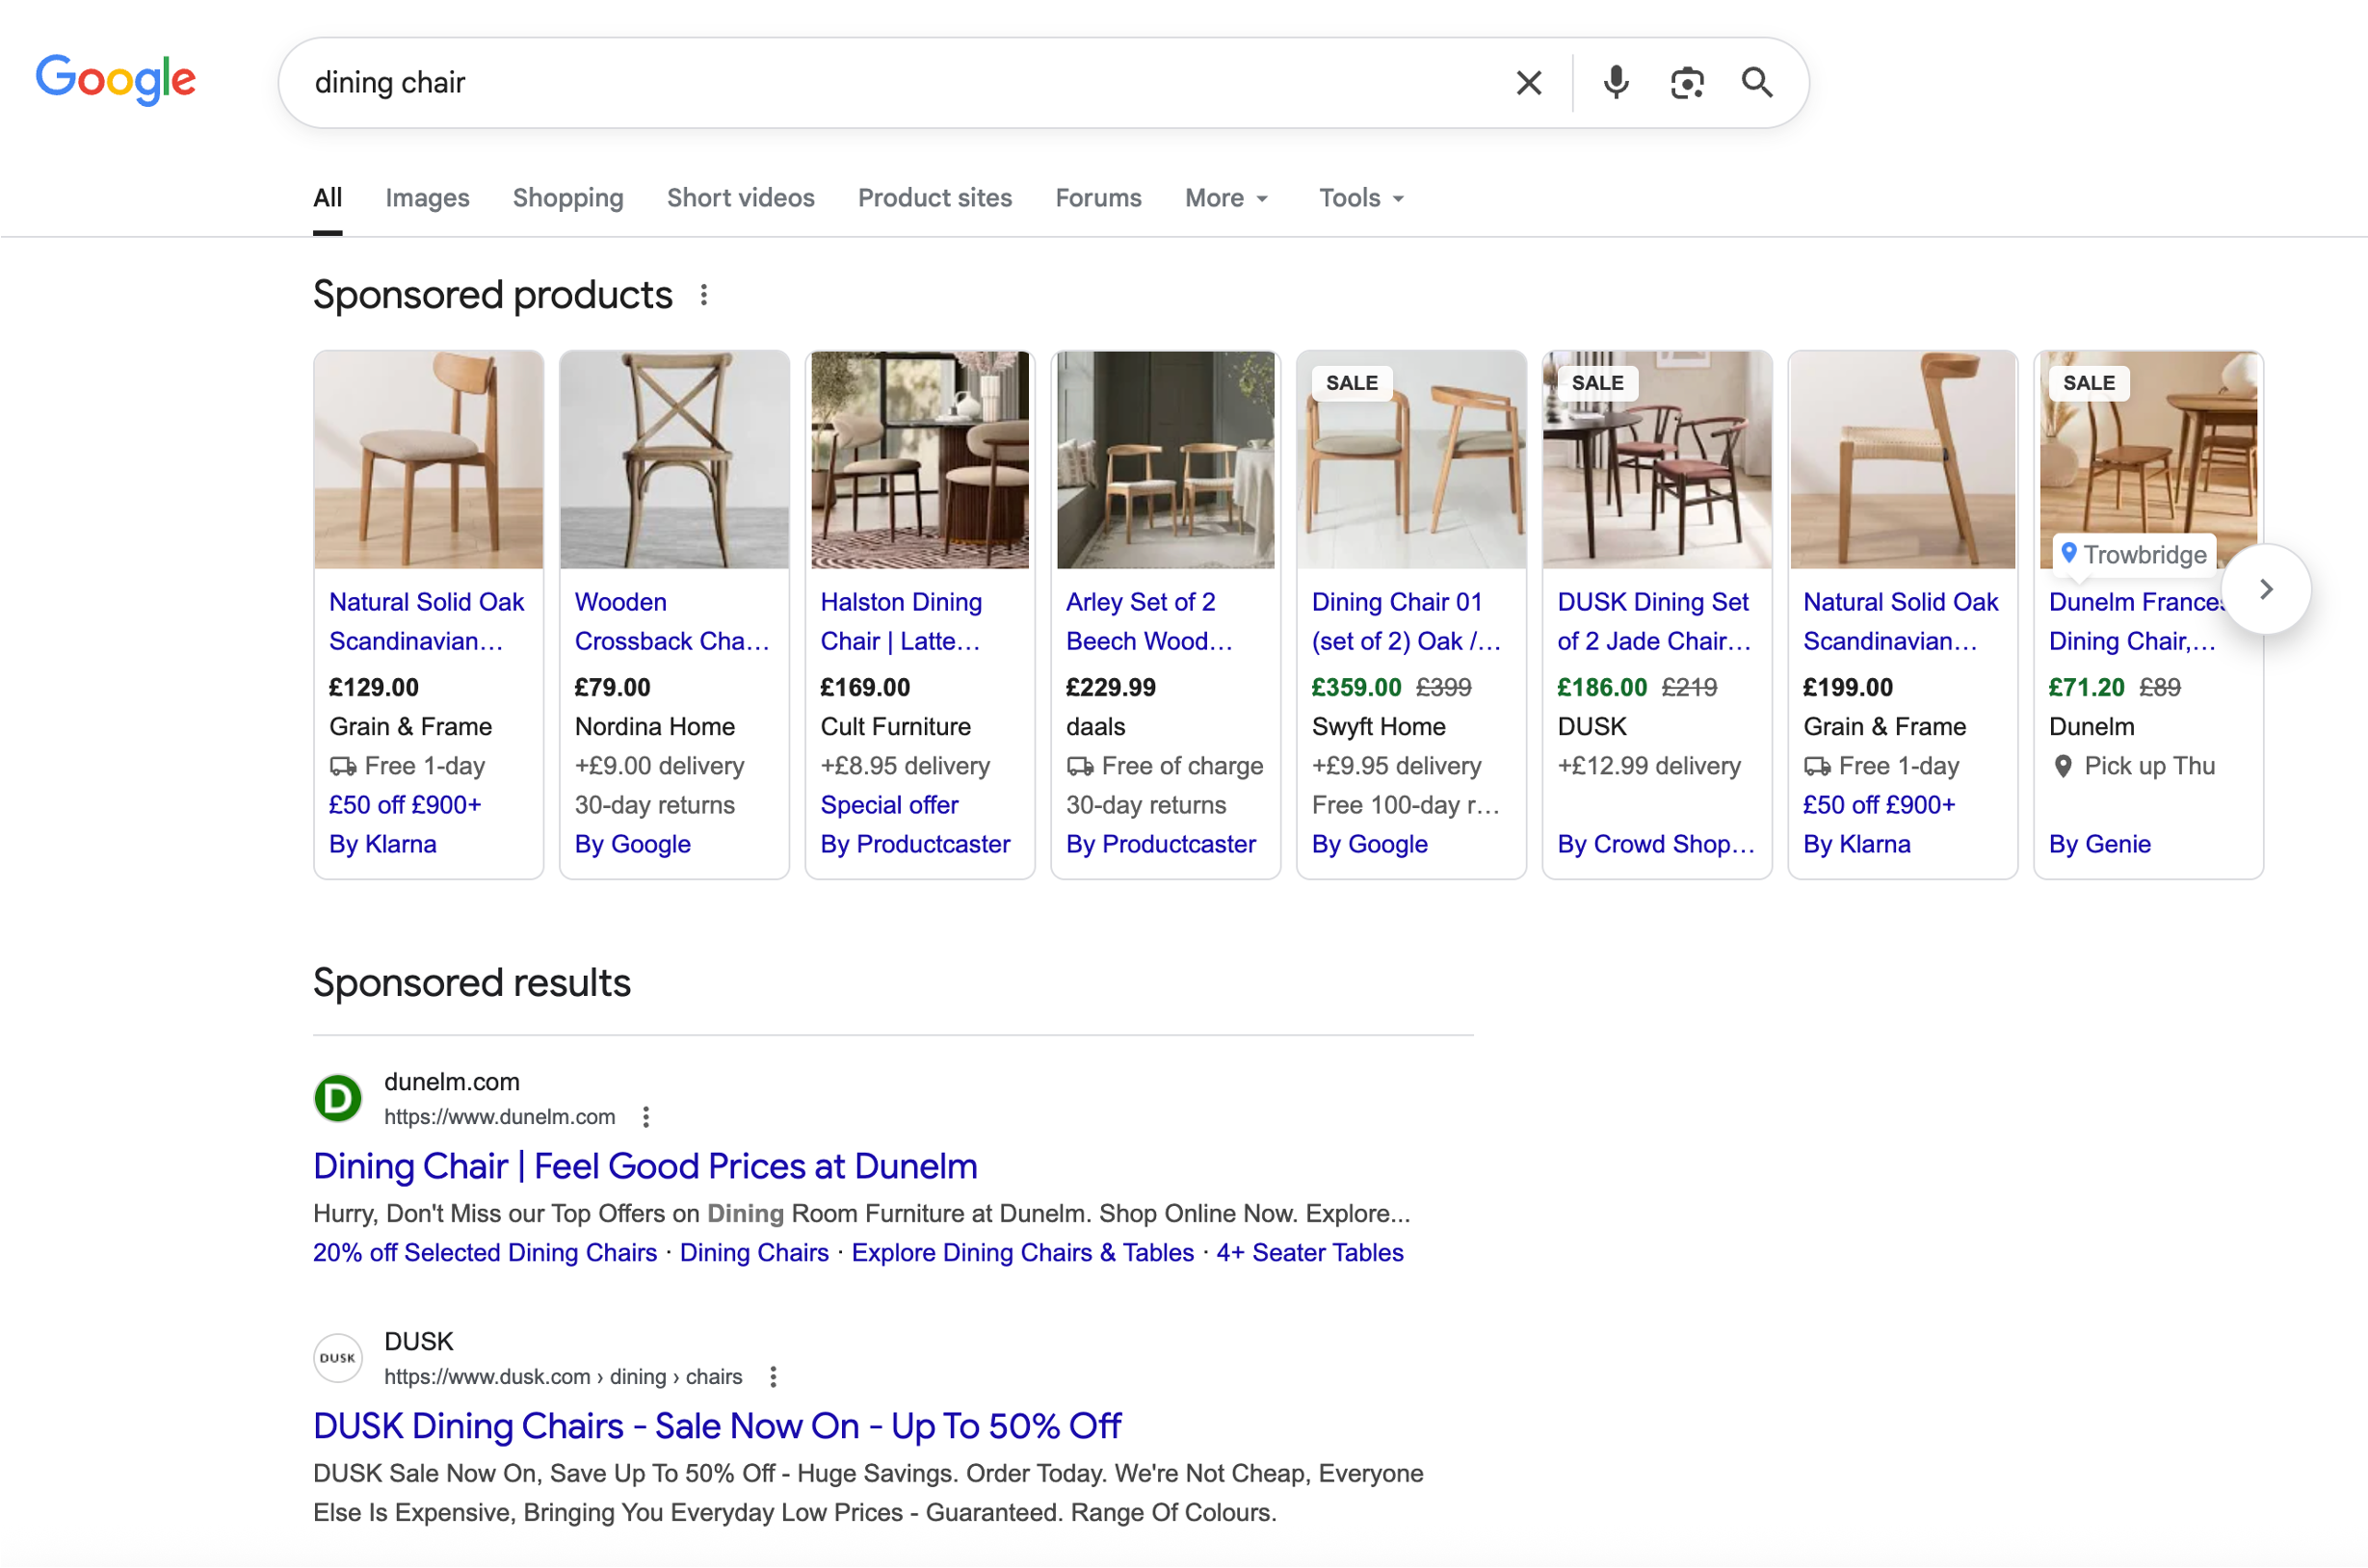
Task: Click 20% off Selected Dining Chairs sitelink
Action: click(485, 1253)
